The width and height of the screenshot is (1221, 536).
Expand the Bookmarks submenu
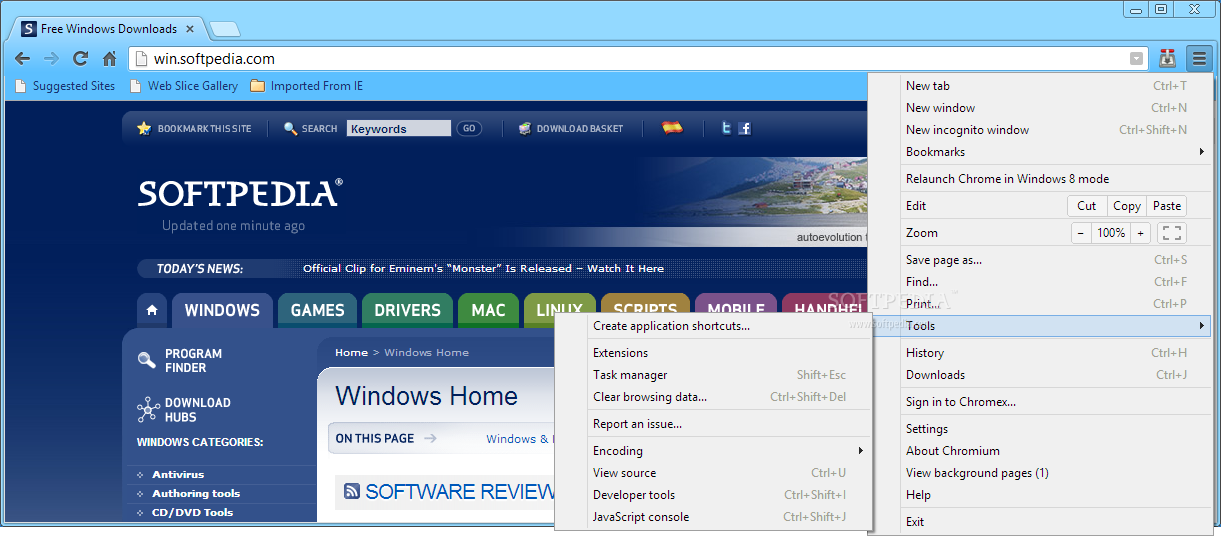tap(1040, 152)
